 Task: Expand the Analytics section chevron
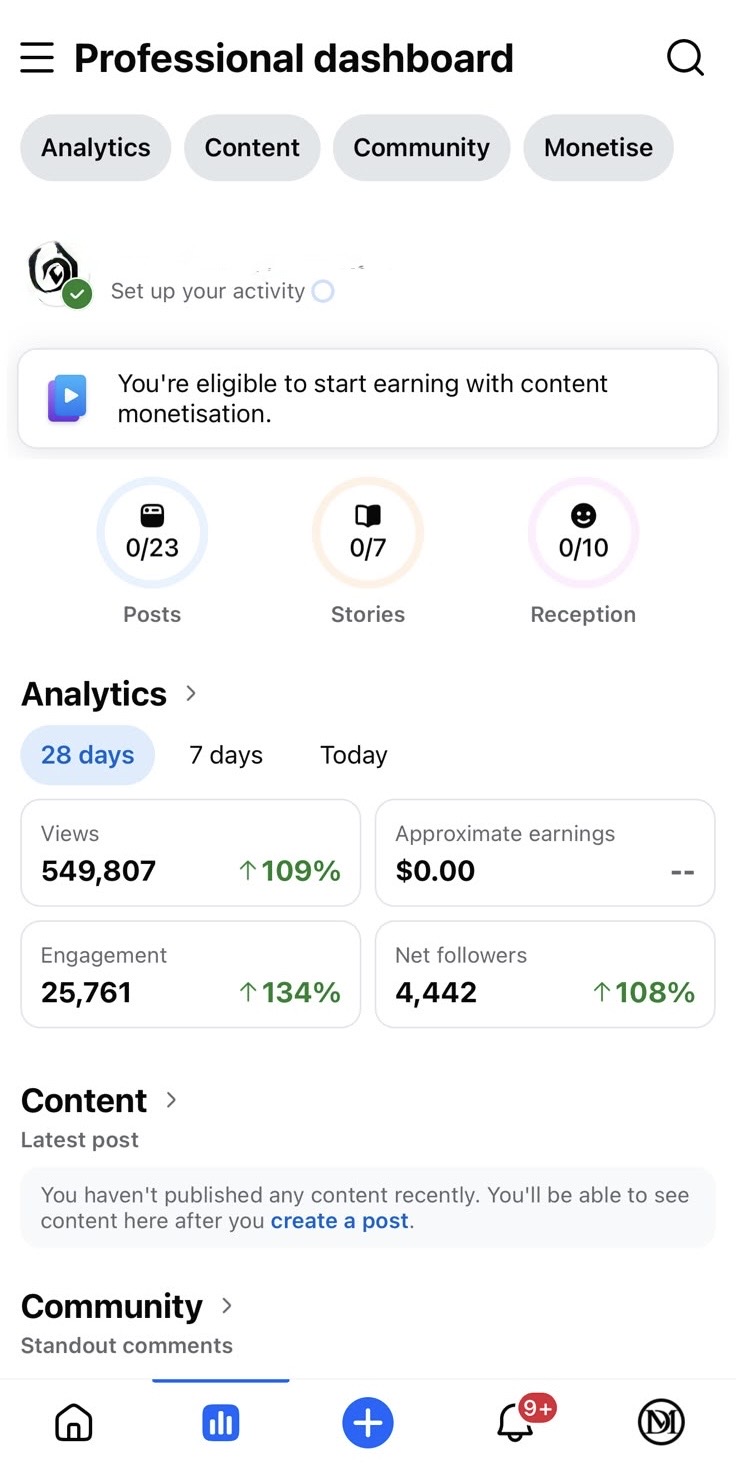[x=191, y=693]
